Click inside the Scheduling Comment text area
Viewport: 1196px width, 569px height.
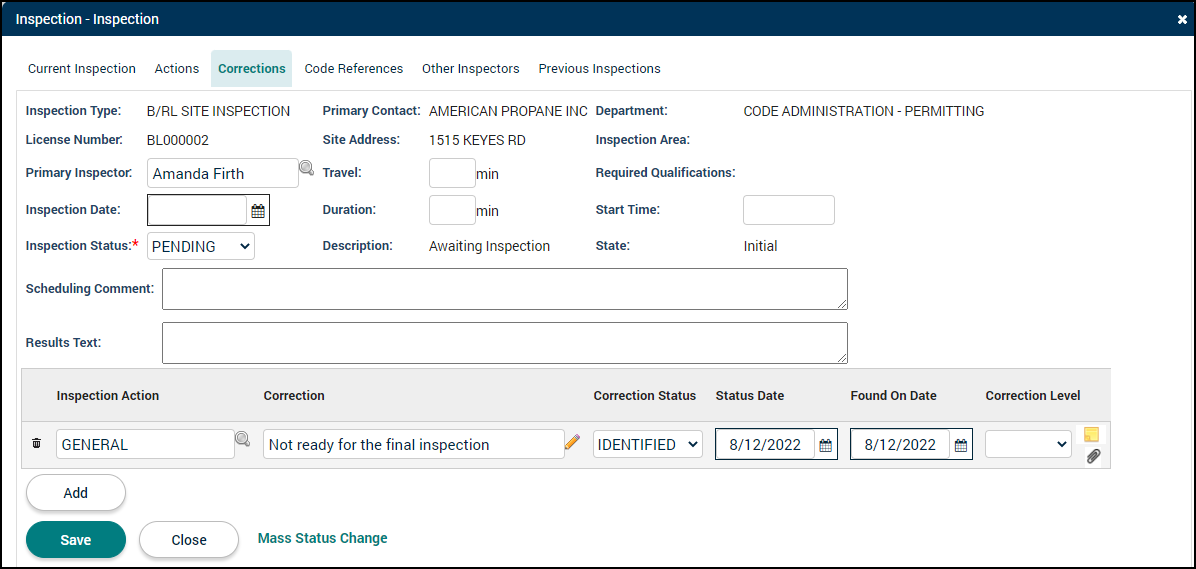pyautogui.click(x=505, y=289)
